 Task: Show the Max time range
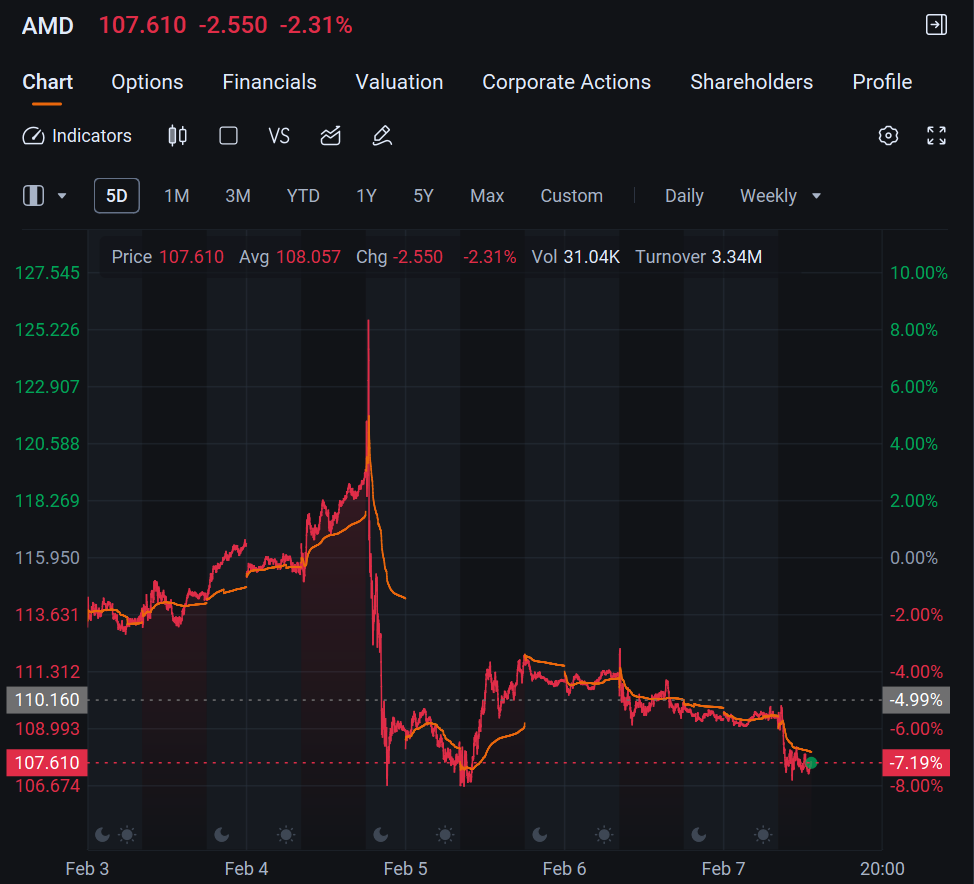pos(487,196)
